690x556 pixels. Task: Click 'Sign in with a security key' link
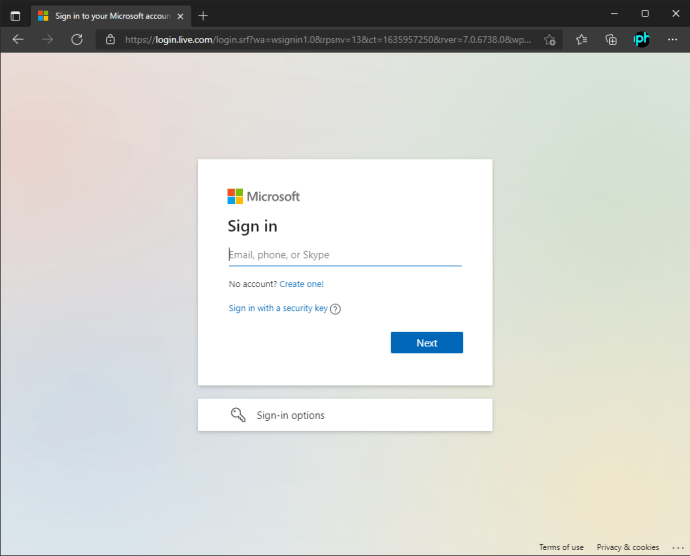pos(278,308)
